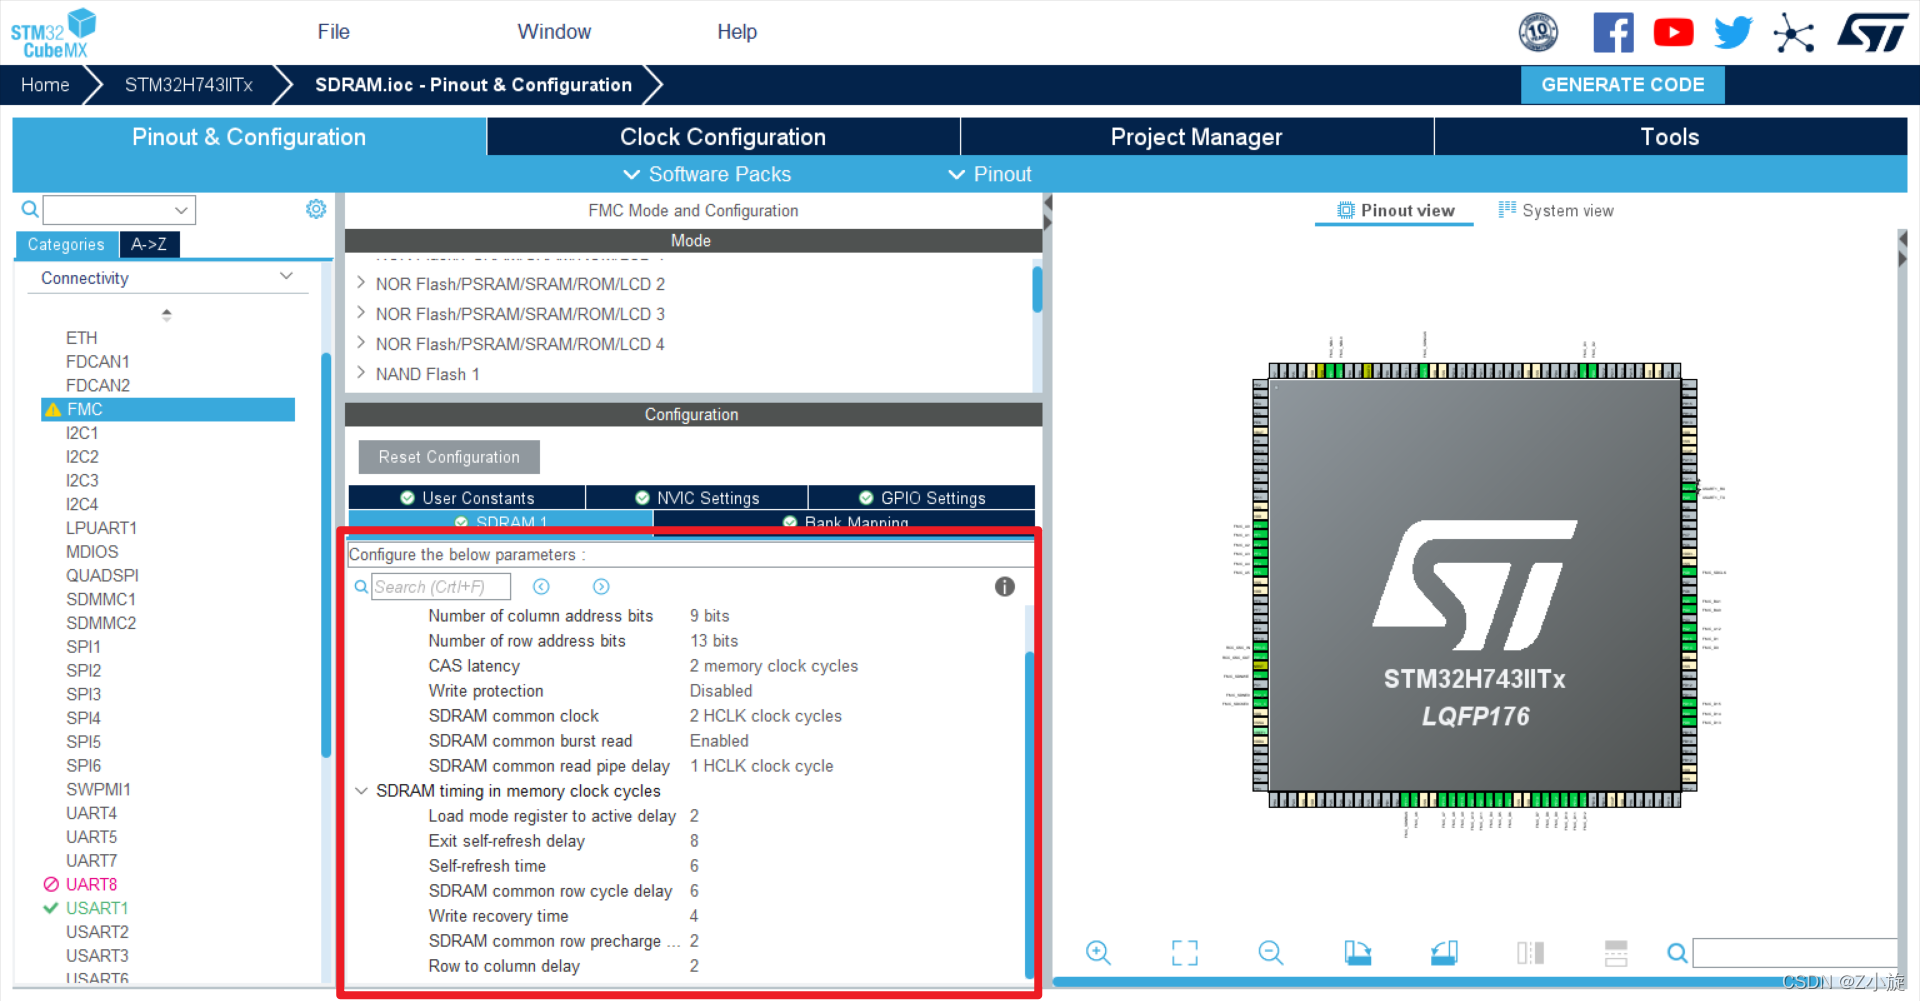Select SDRAM common clock value
The height and width of the screenshot is (1001, 1920).
[x=765, y=716]
